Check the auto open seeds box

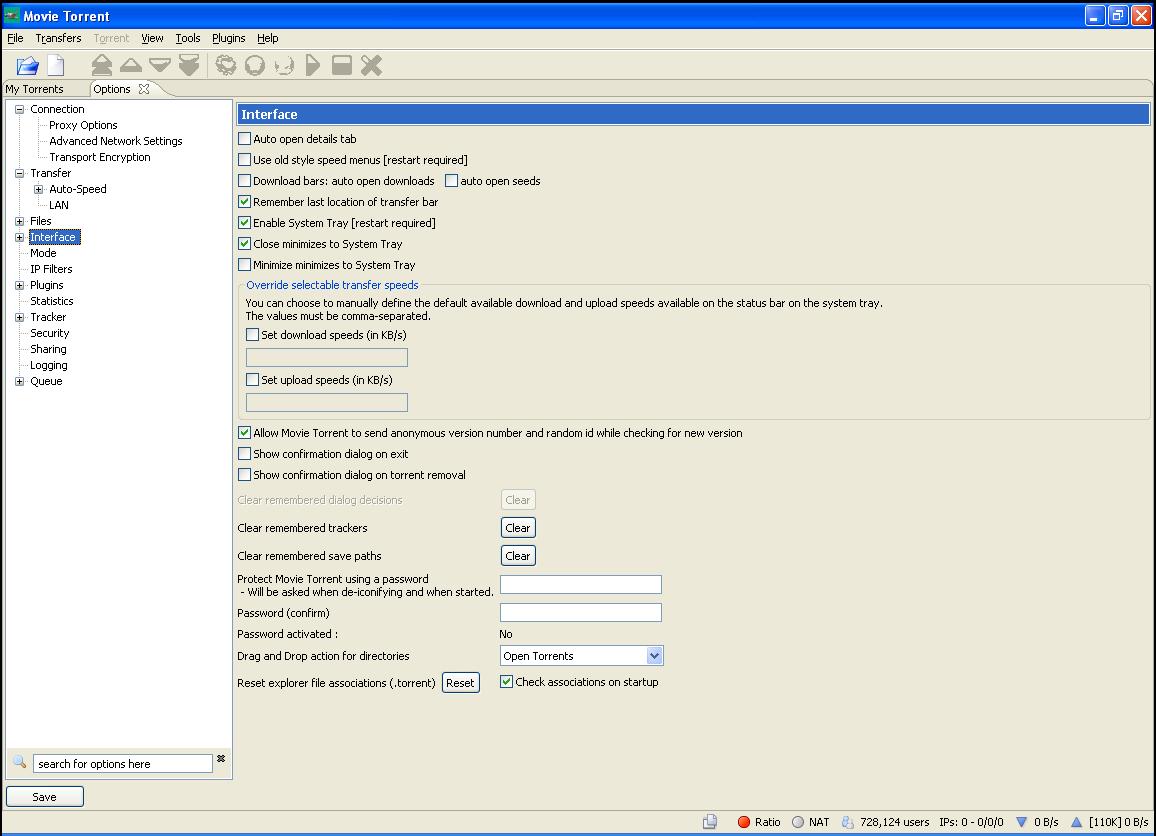pyautogui.click(x=452, y=181)
